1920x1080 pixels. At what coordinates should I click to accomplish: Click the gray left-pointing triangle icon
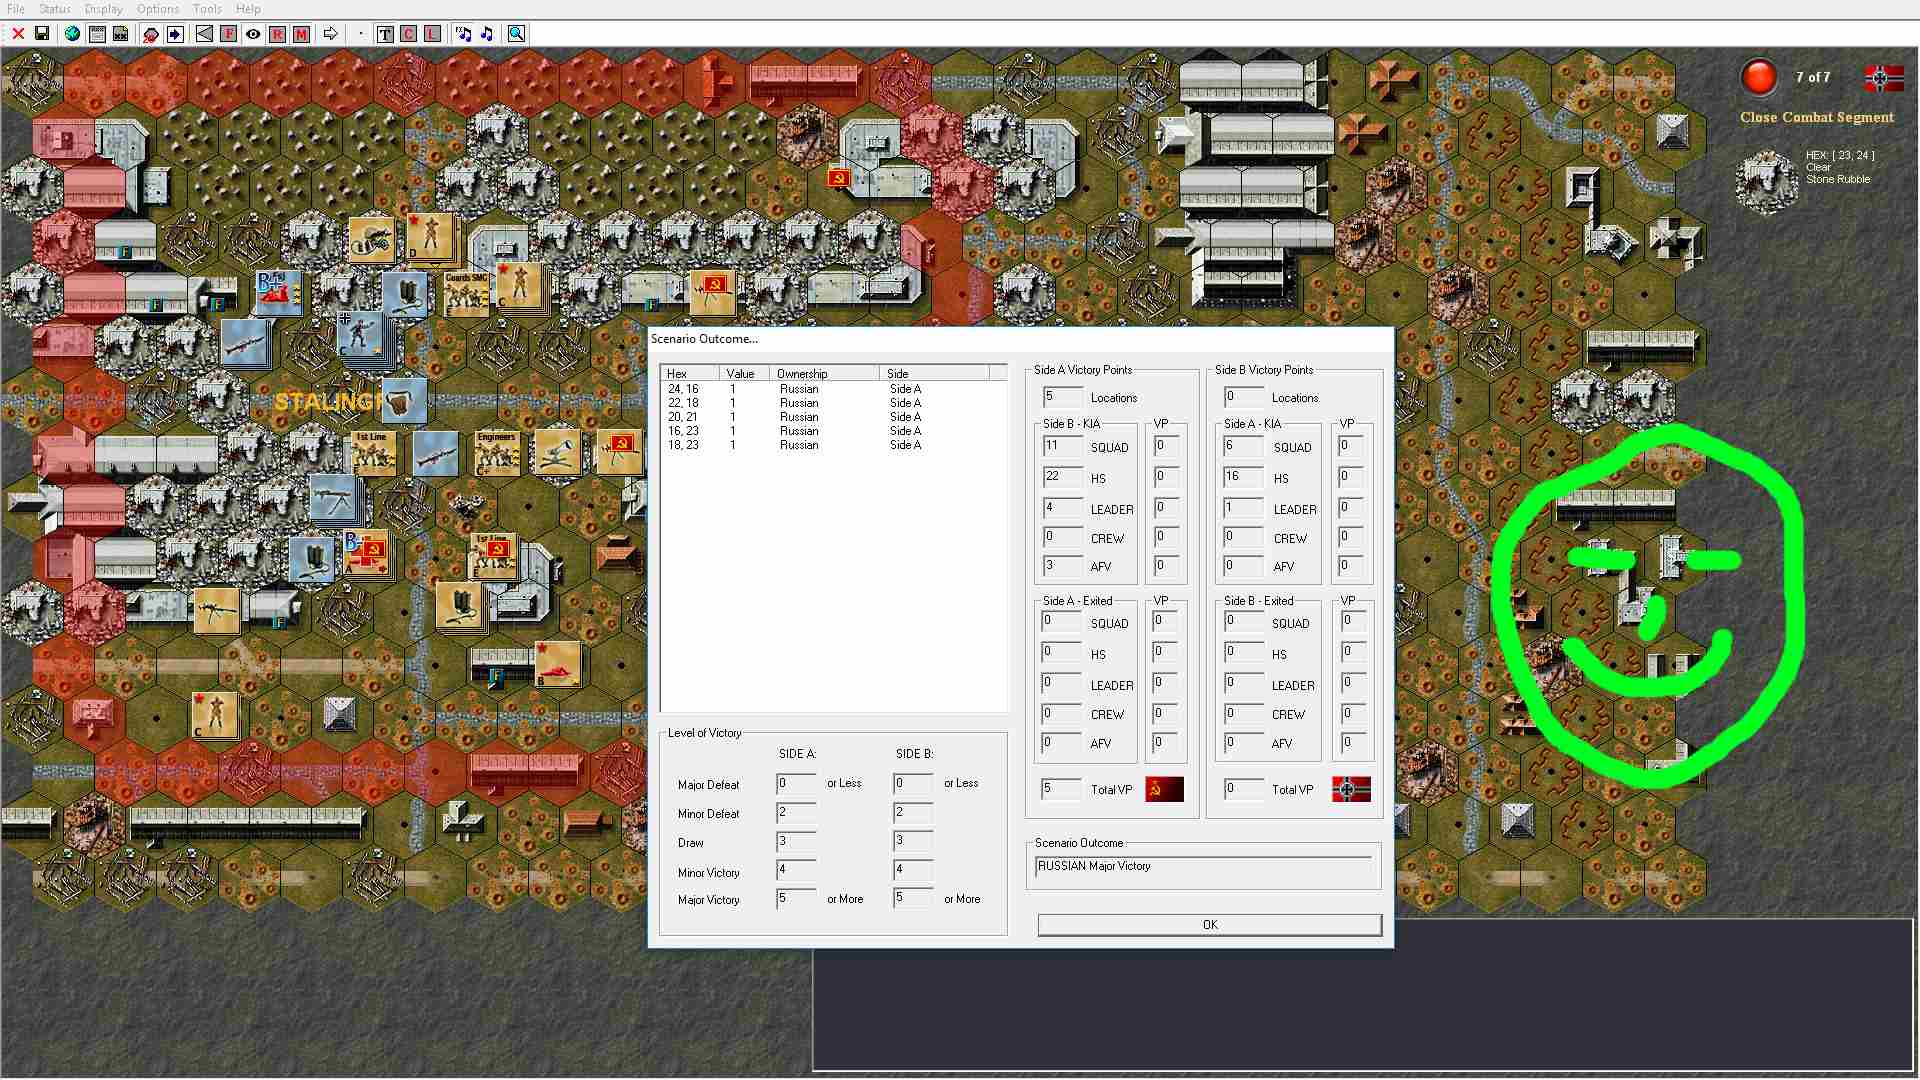pos(204,34)
